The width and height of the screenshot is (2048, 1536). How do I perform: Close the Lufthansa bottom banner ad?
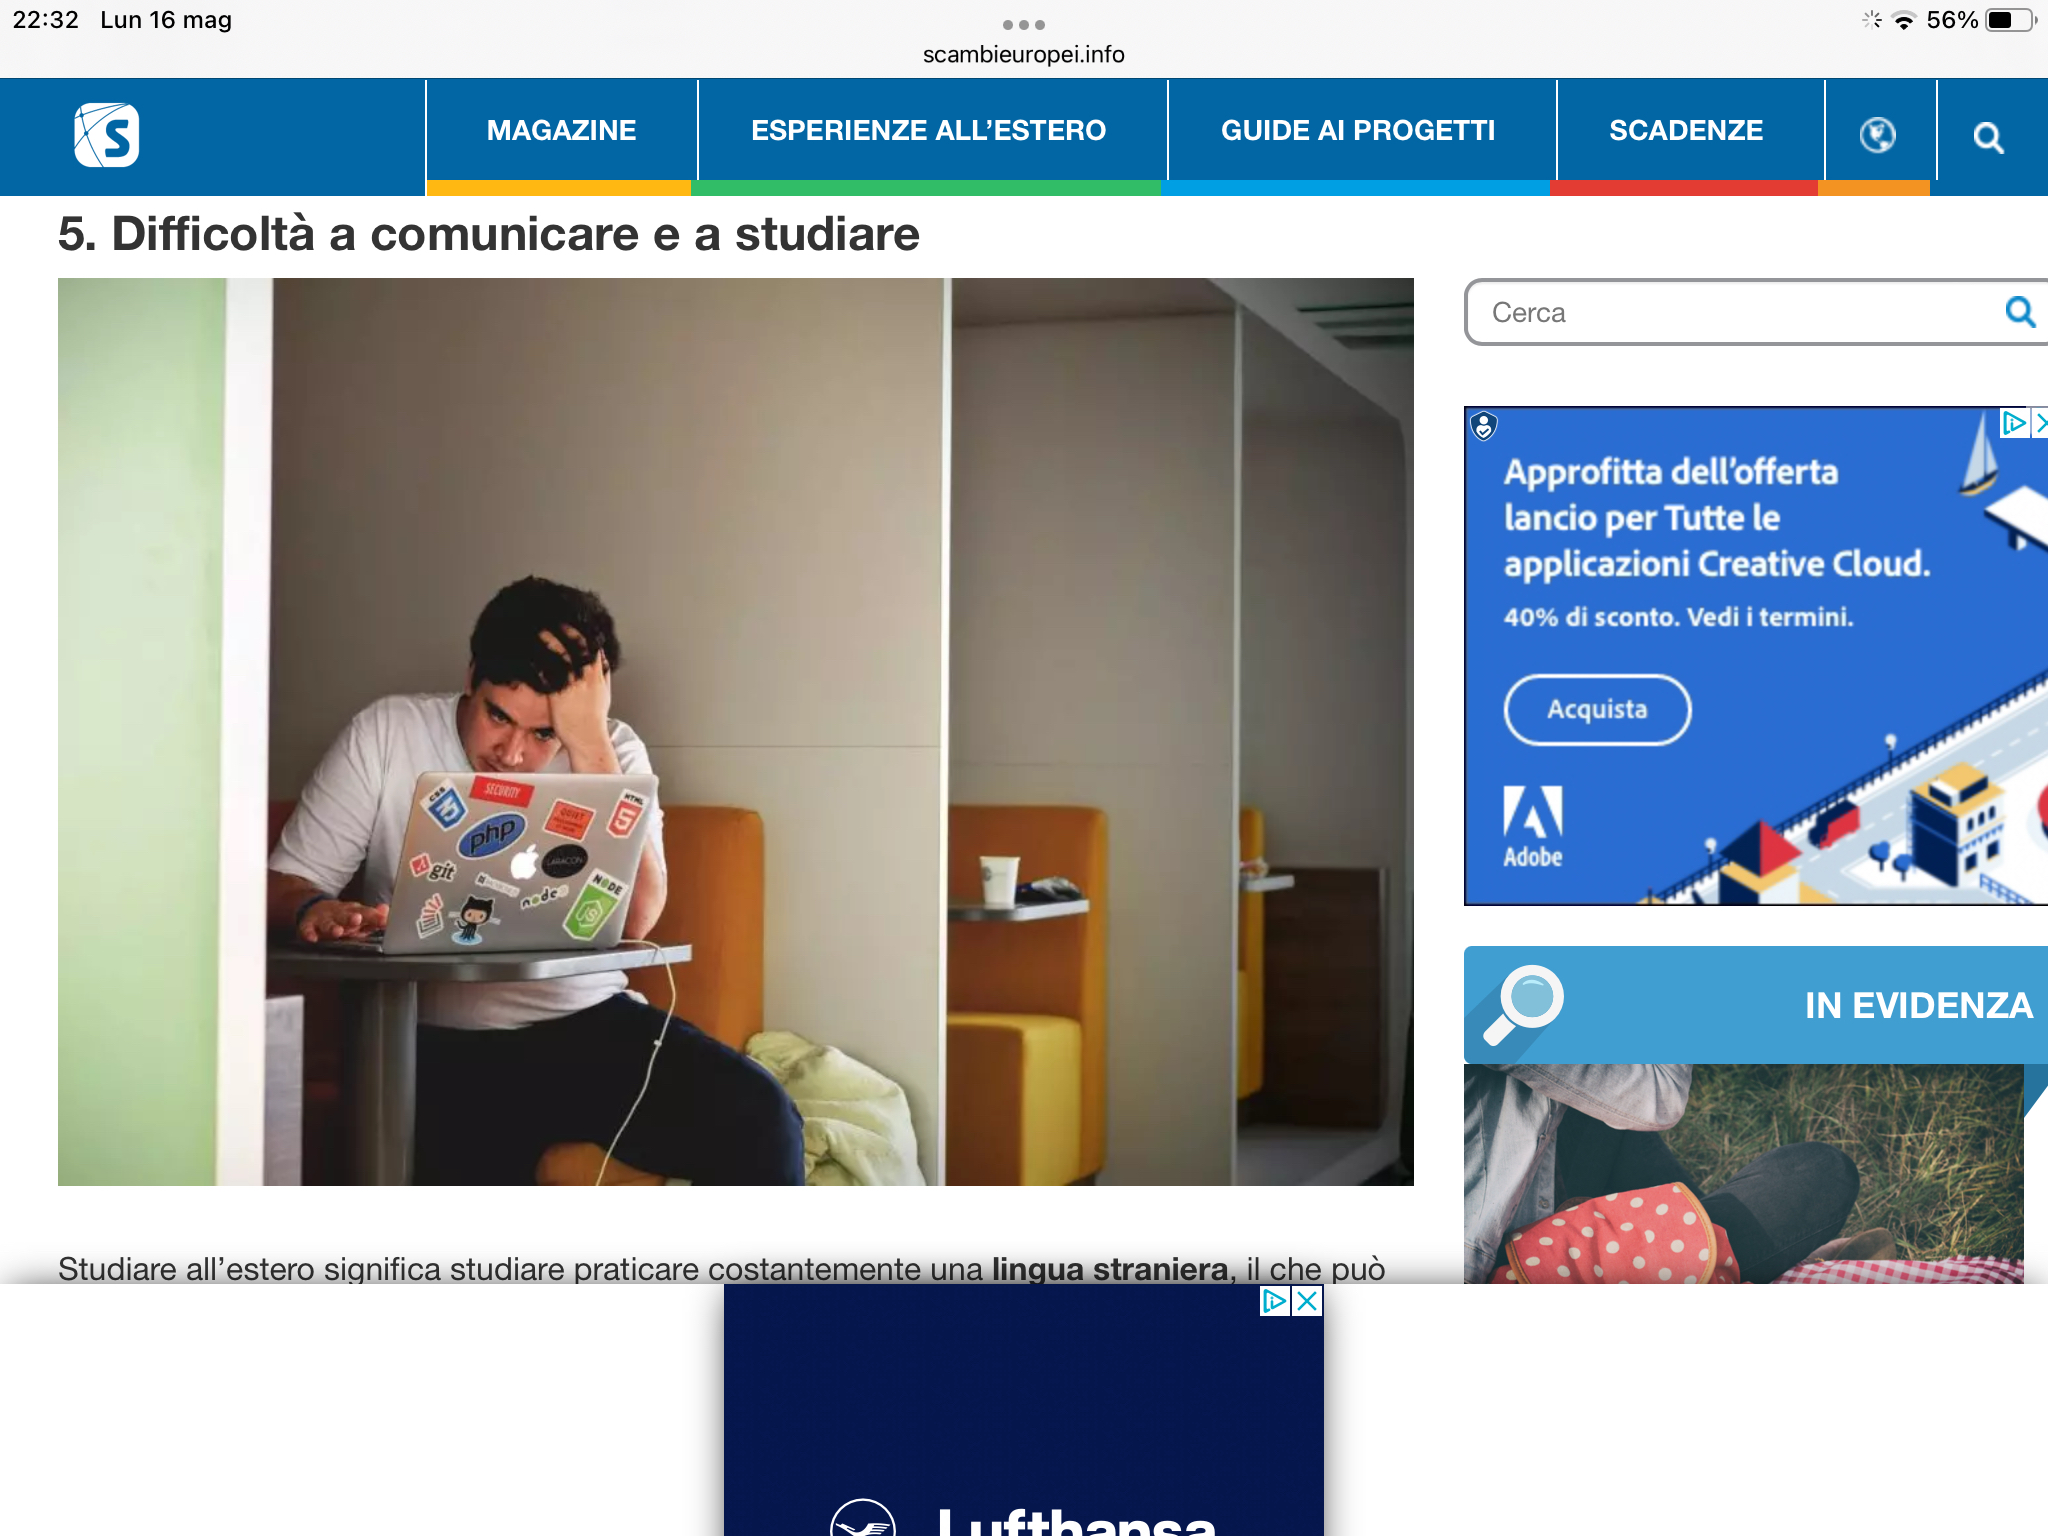pos(1307,1300)
